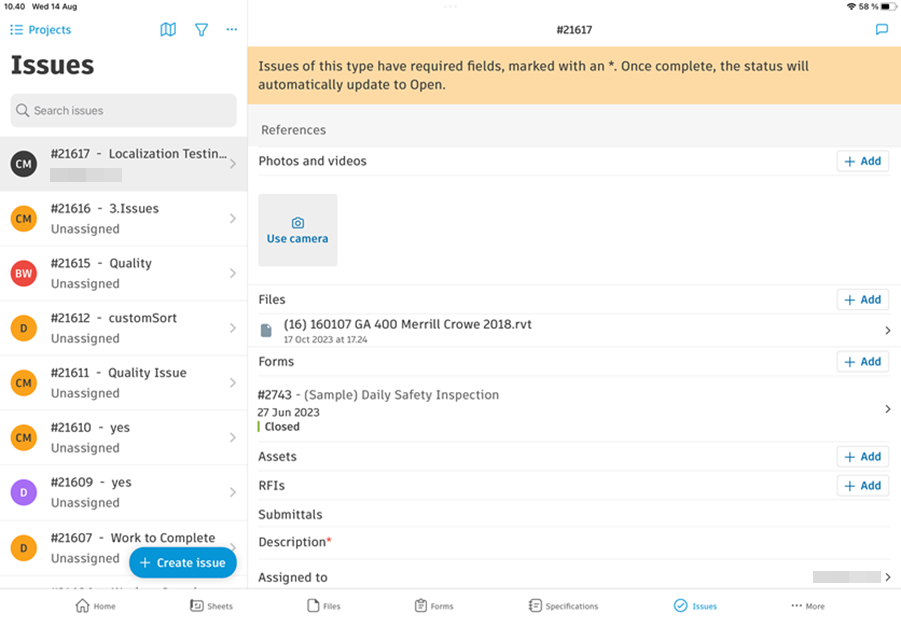Image resolution: width=901 pixels, height=627 pixels.
Task: Select issue #21612 - customSort
Action: (x=124, y=328)
